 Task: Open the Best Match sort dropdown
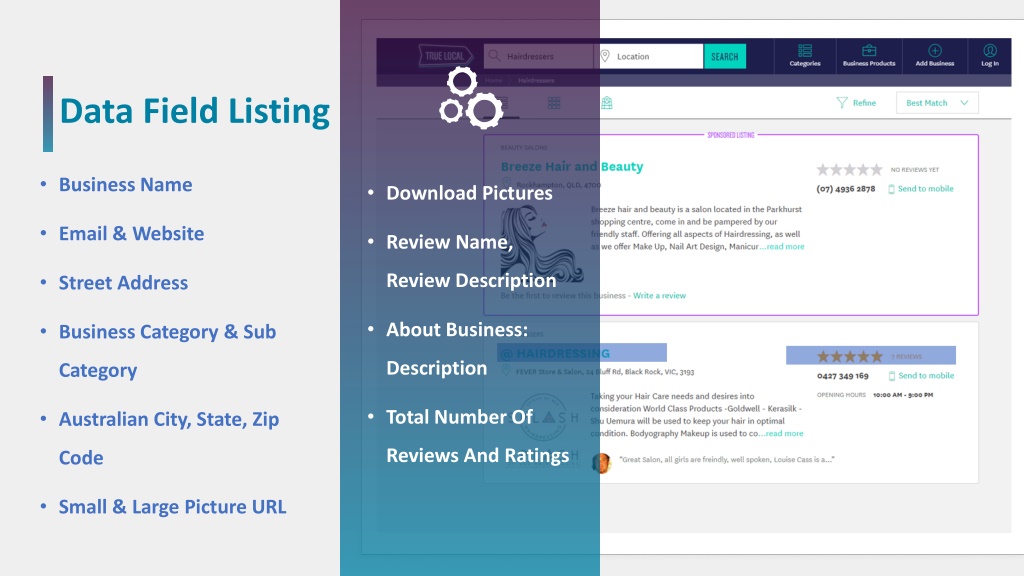pos(937,103)
